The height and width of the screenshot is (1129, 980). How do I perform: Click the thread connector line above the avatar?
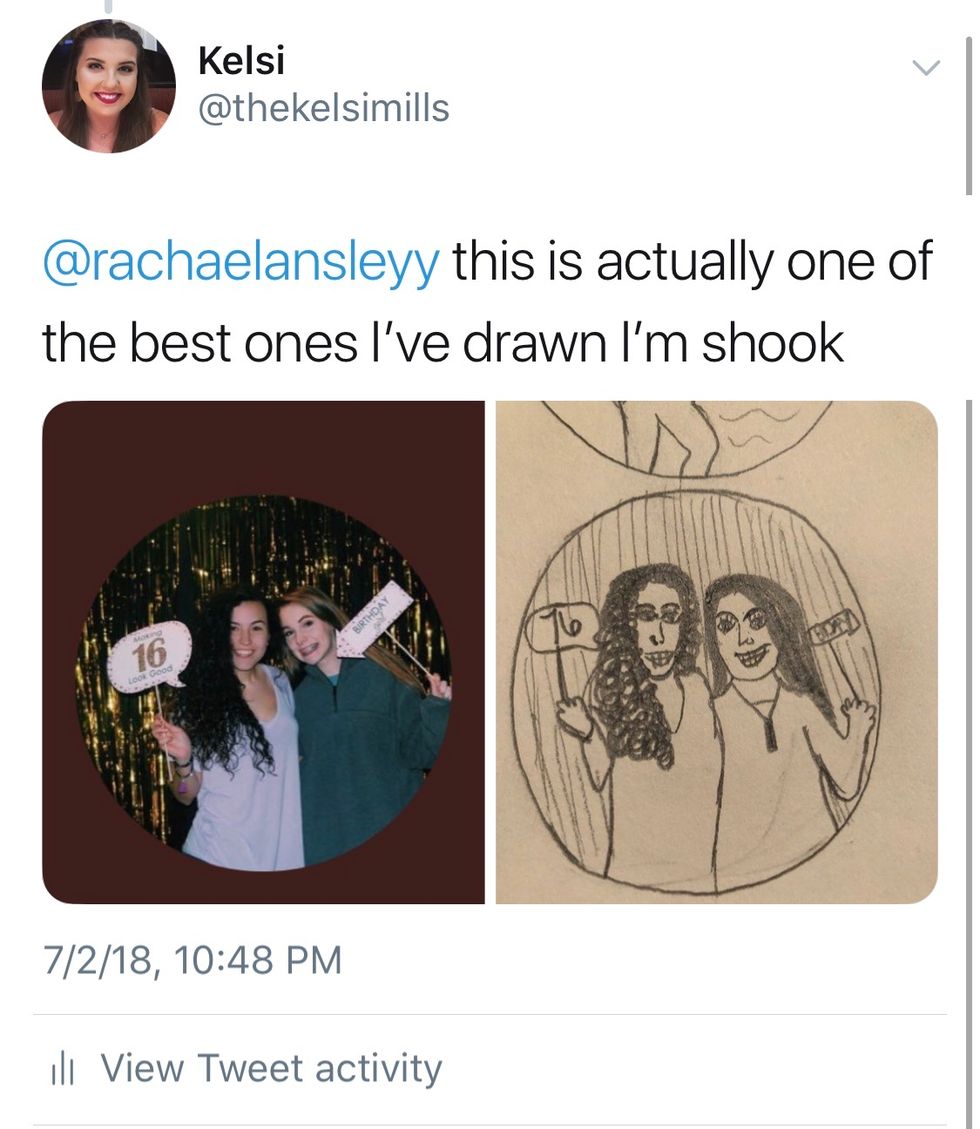(x=107, y=8)
